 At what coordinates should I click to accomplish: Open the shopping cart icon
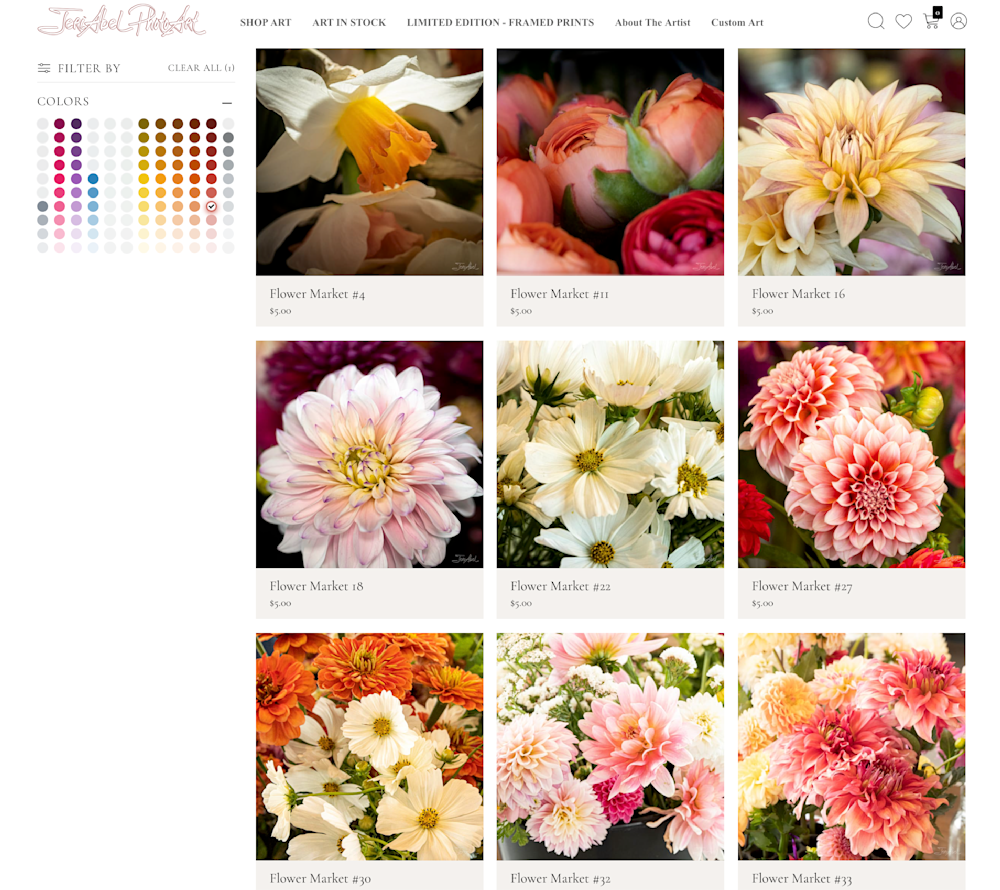click(931, 21)
